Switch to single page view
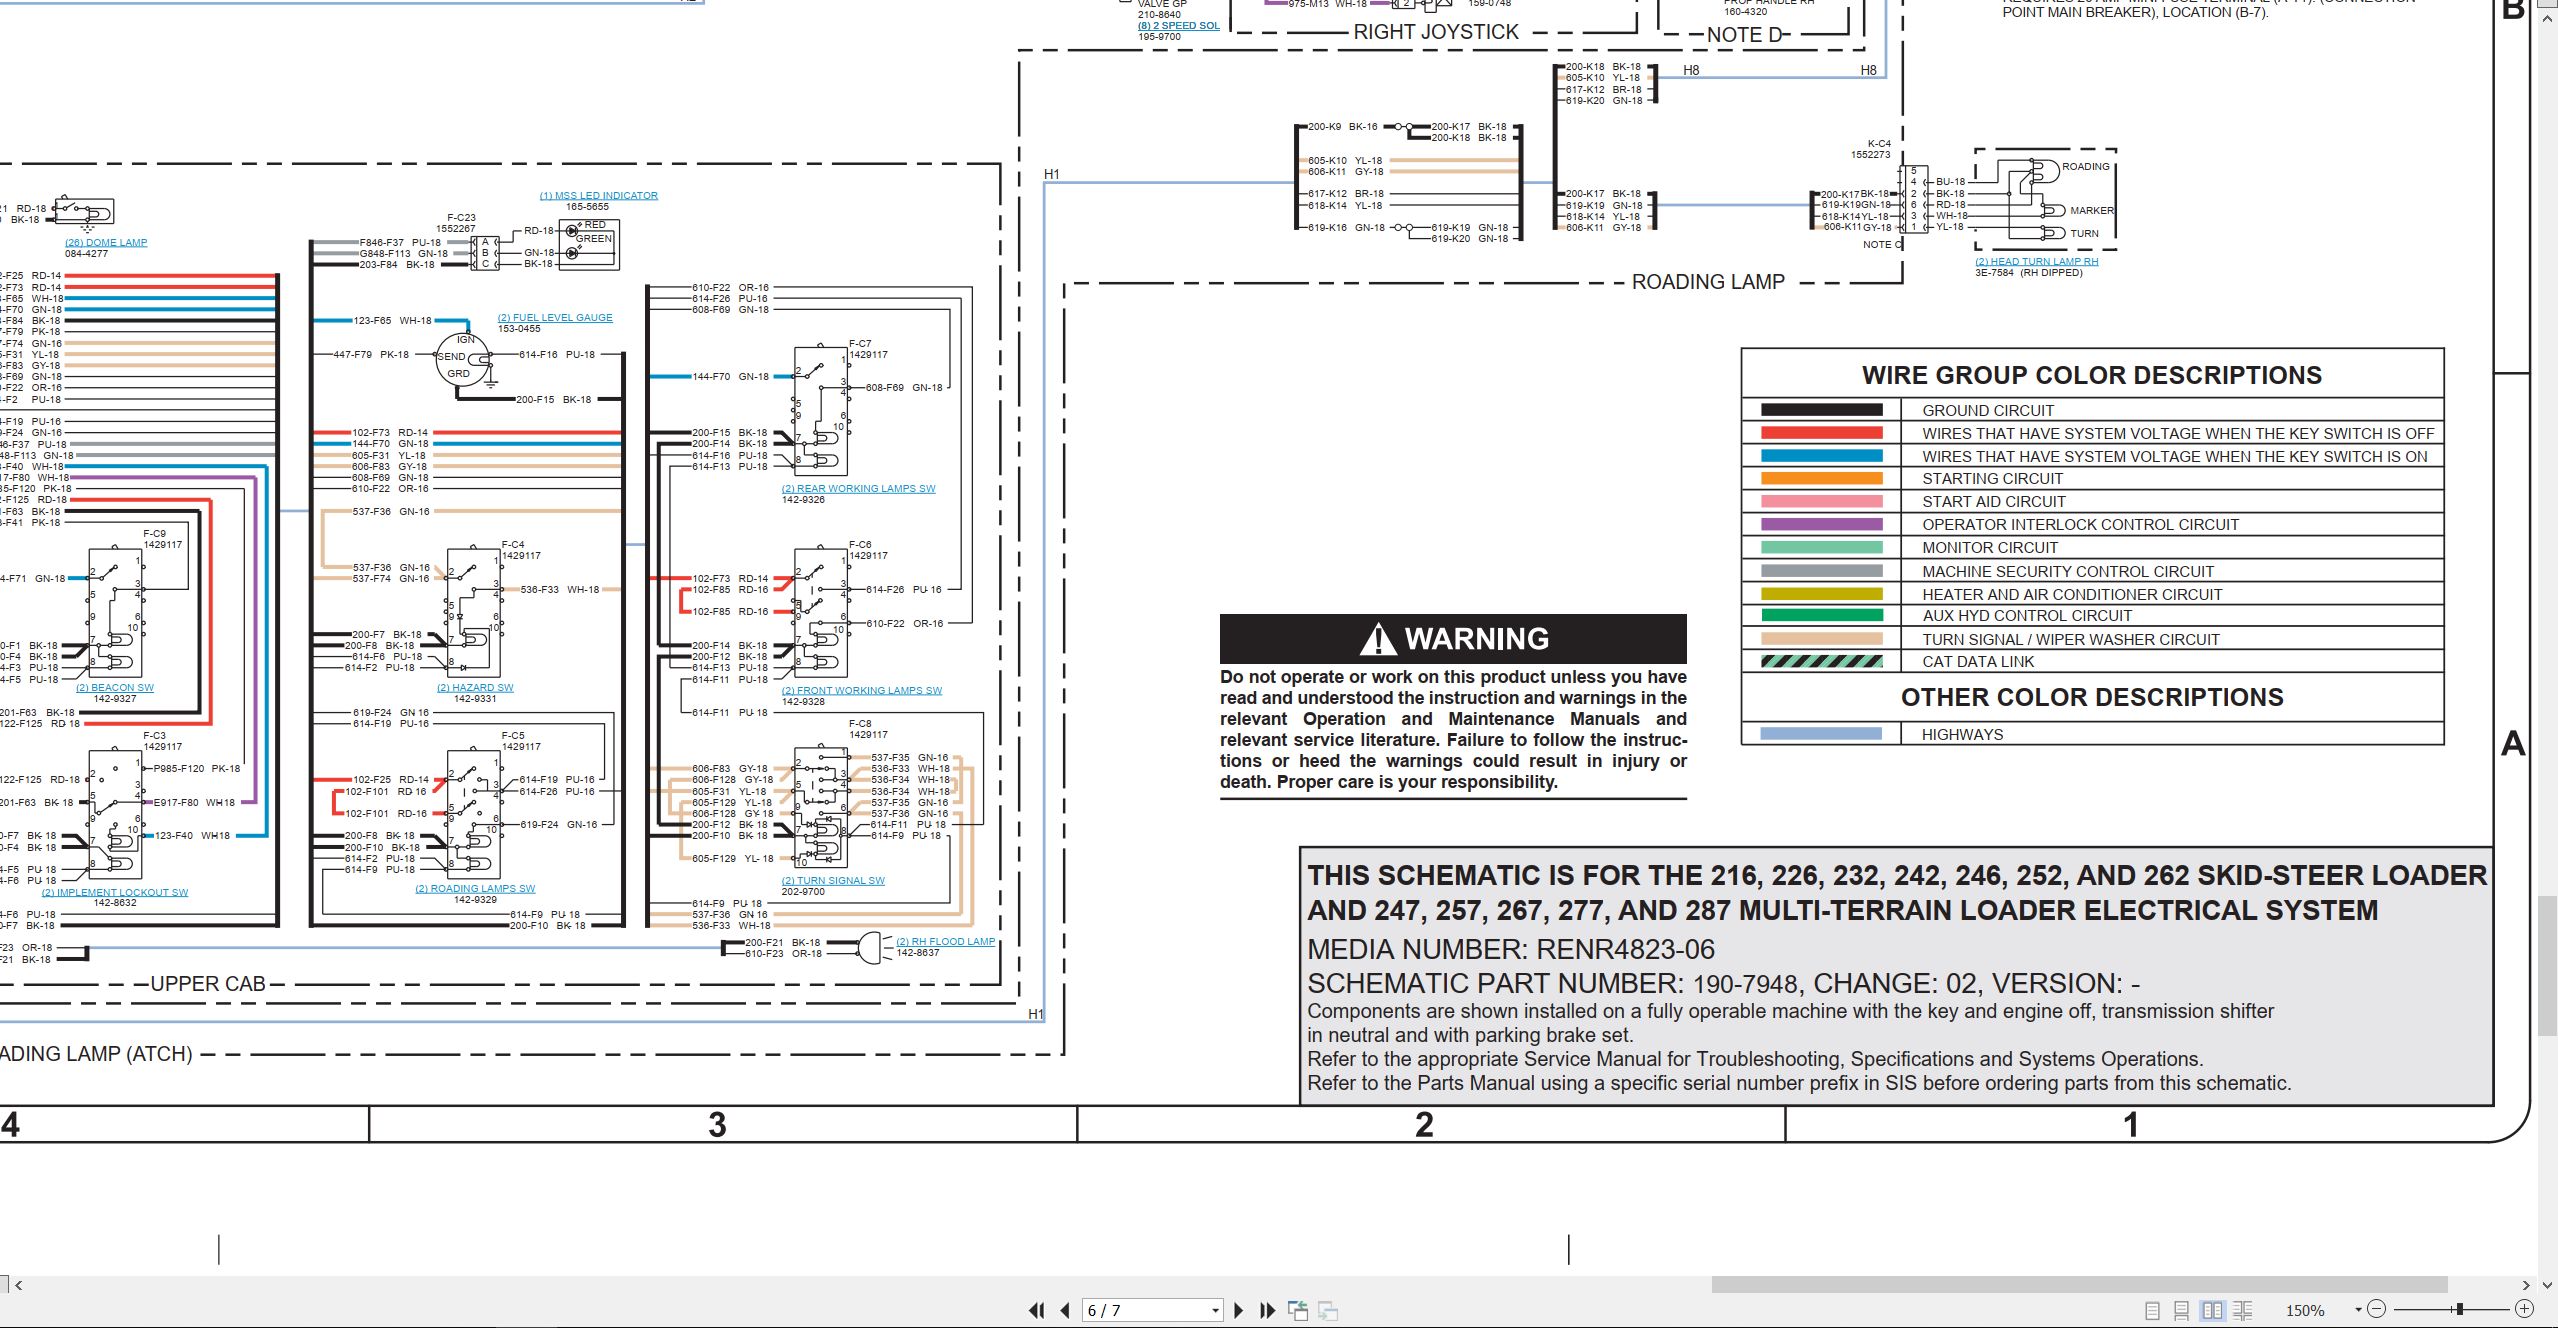Image resolution: width=2558 pixels, height=1328 pixels. click(2152, 1310)
